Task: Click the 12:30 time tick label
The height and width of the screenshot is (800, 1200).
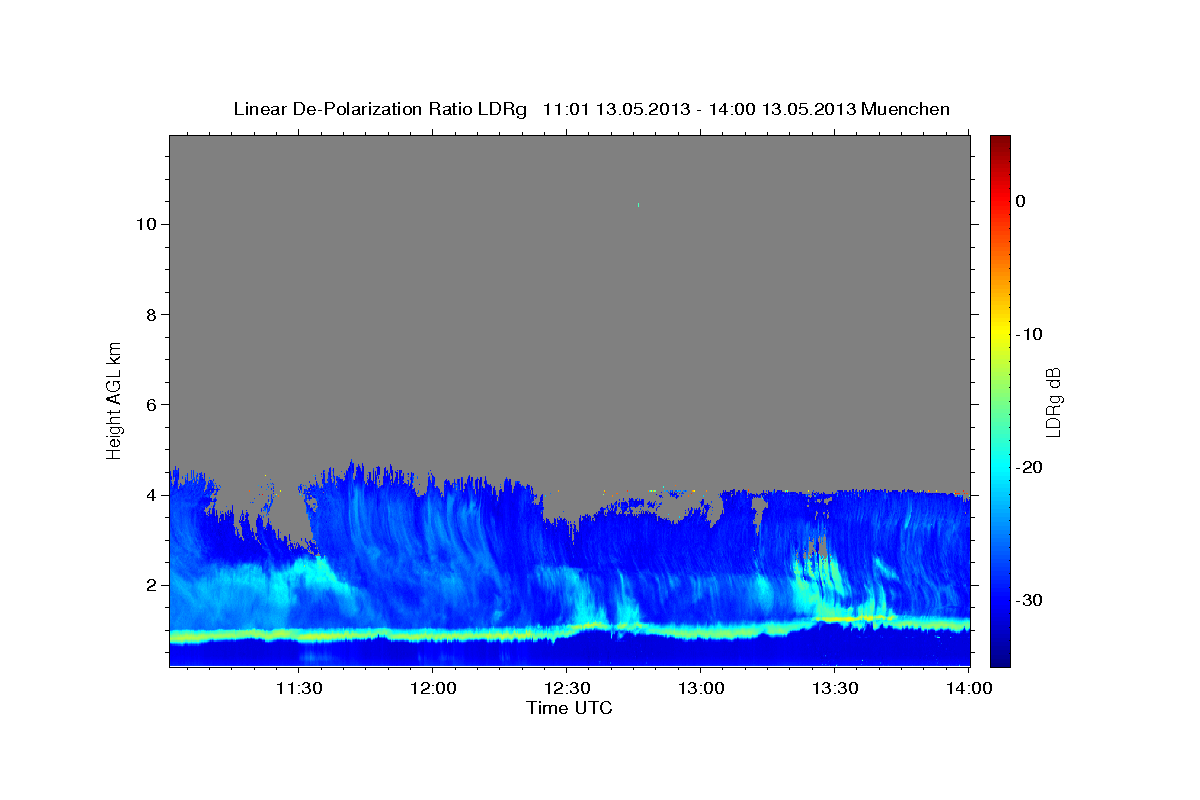Action: [x=566, y=689]
